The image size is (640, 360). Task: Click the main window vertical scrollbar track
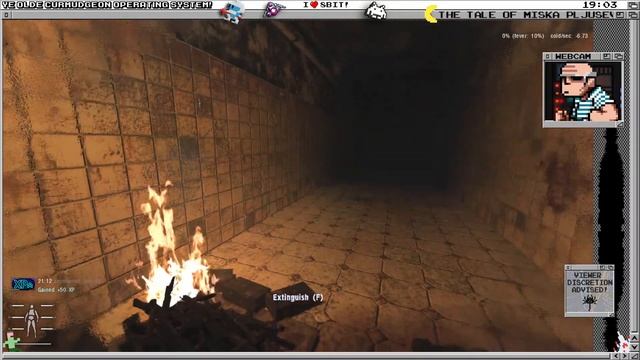pos(635,176)
